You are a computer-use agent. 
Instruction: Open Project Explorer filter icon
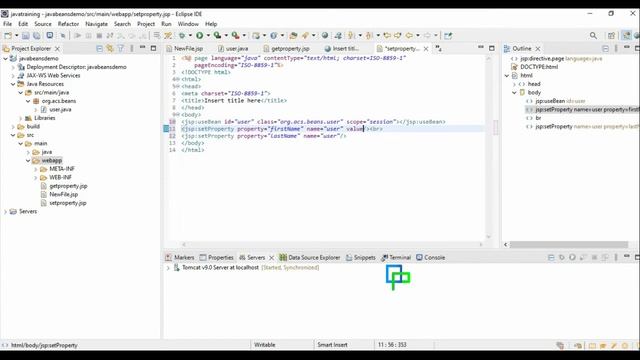click(x=121, y=49)
